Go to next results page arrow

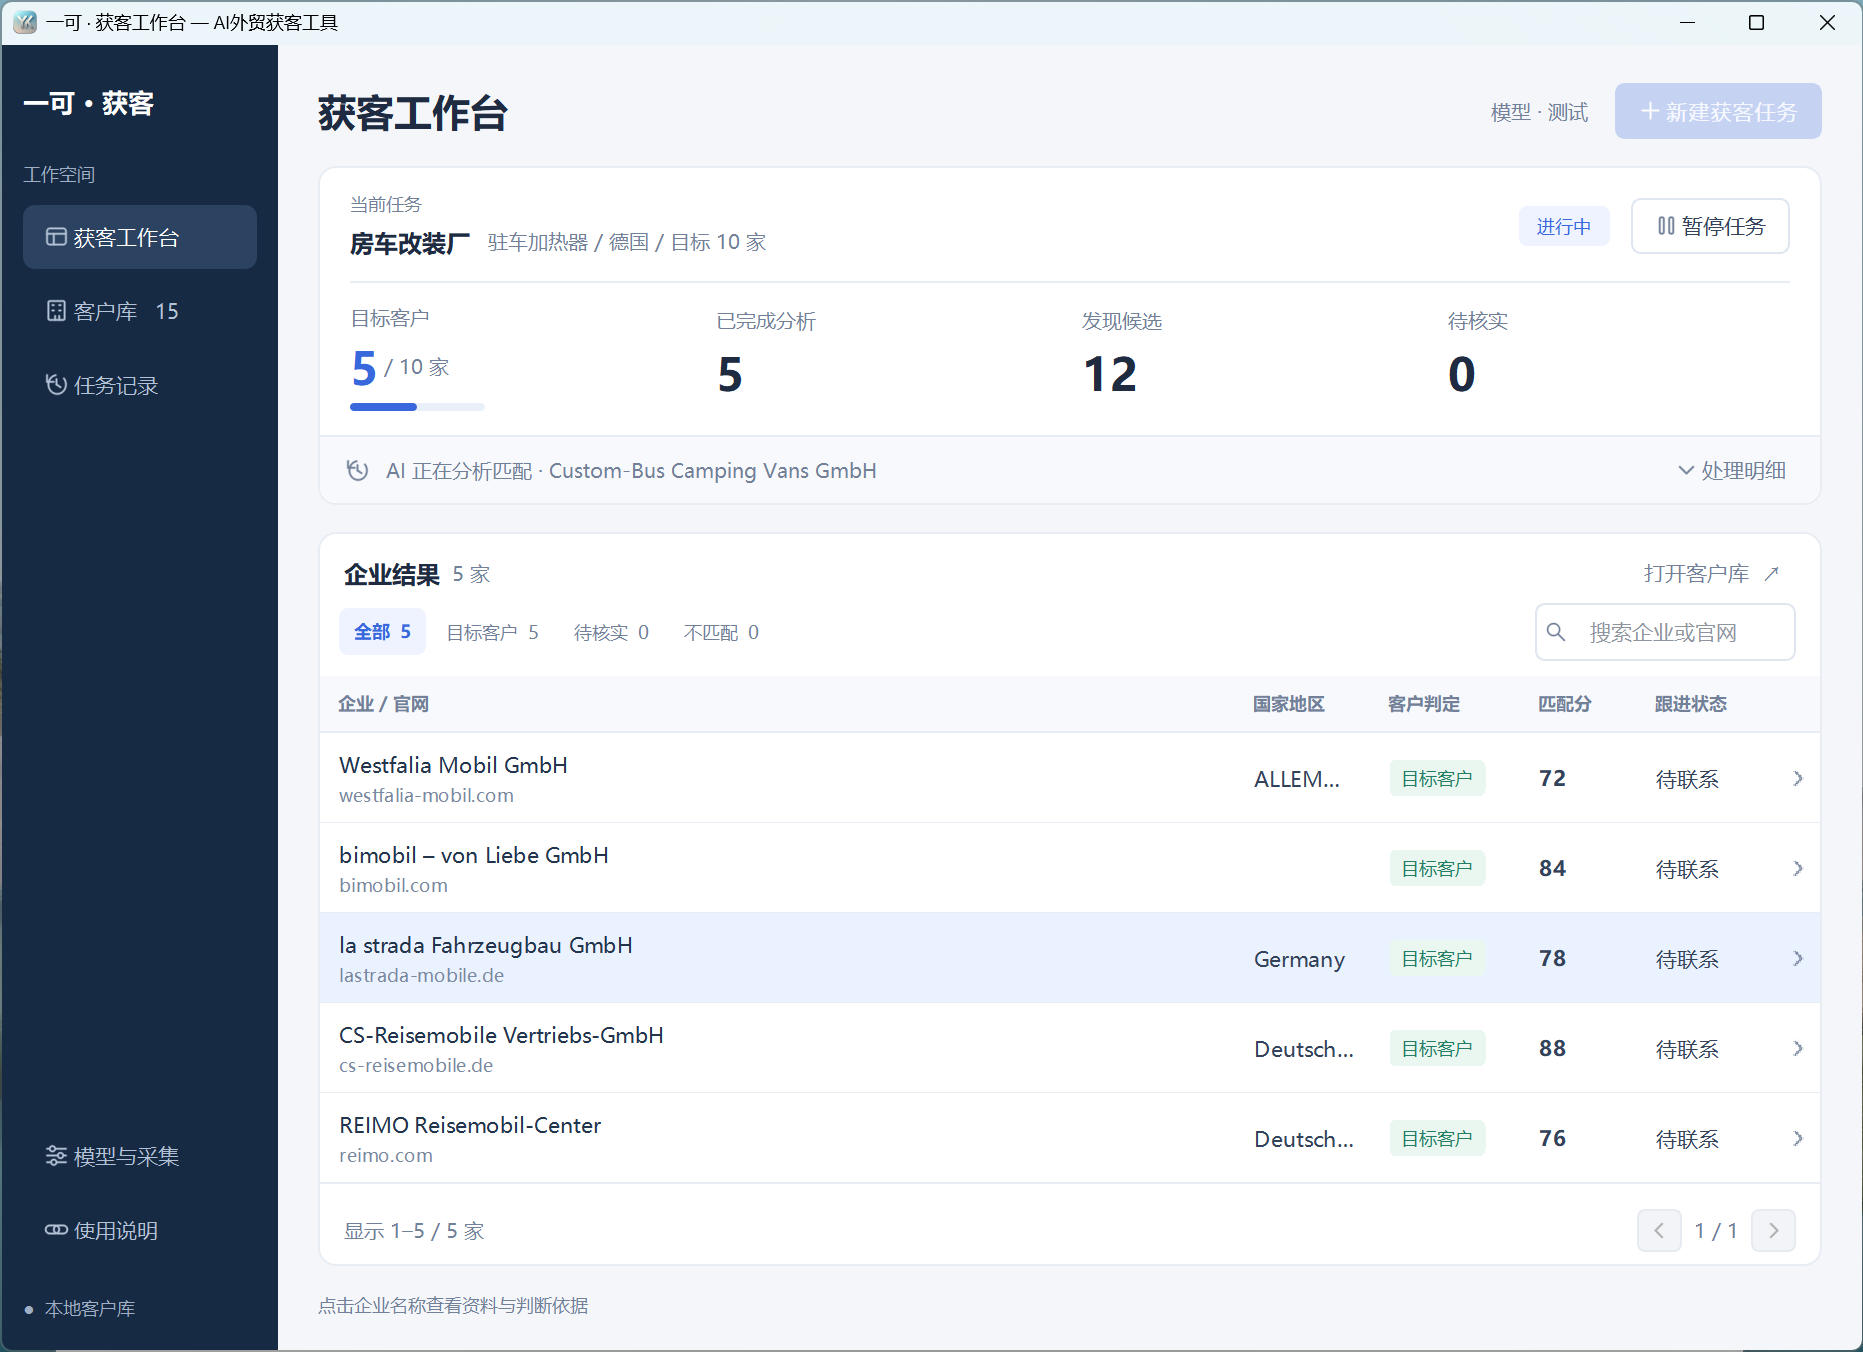(x=1773, y=1230)
